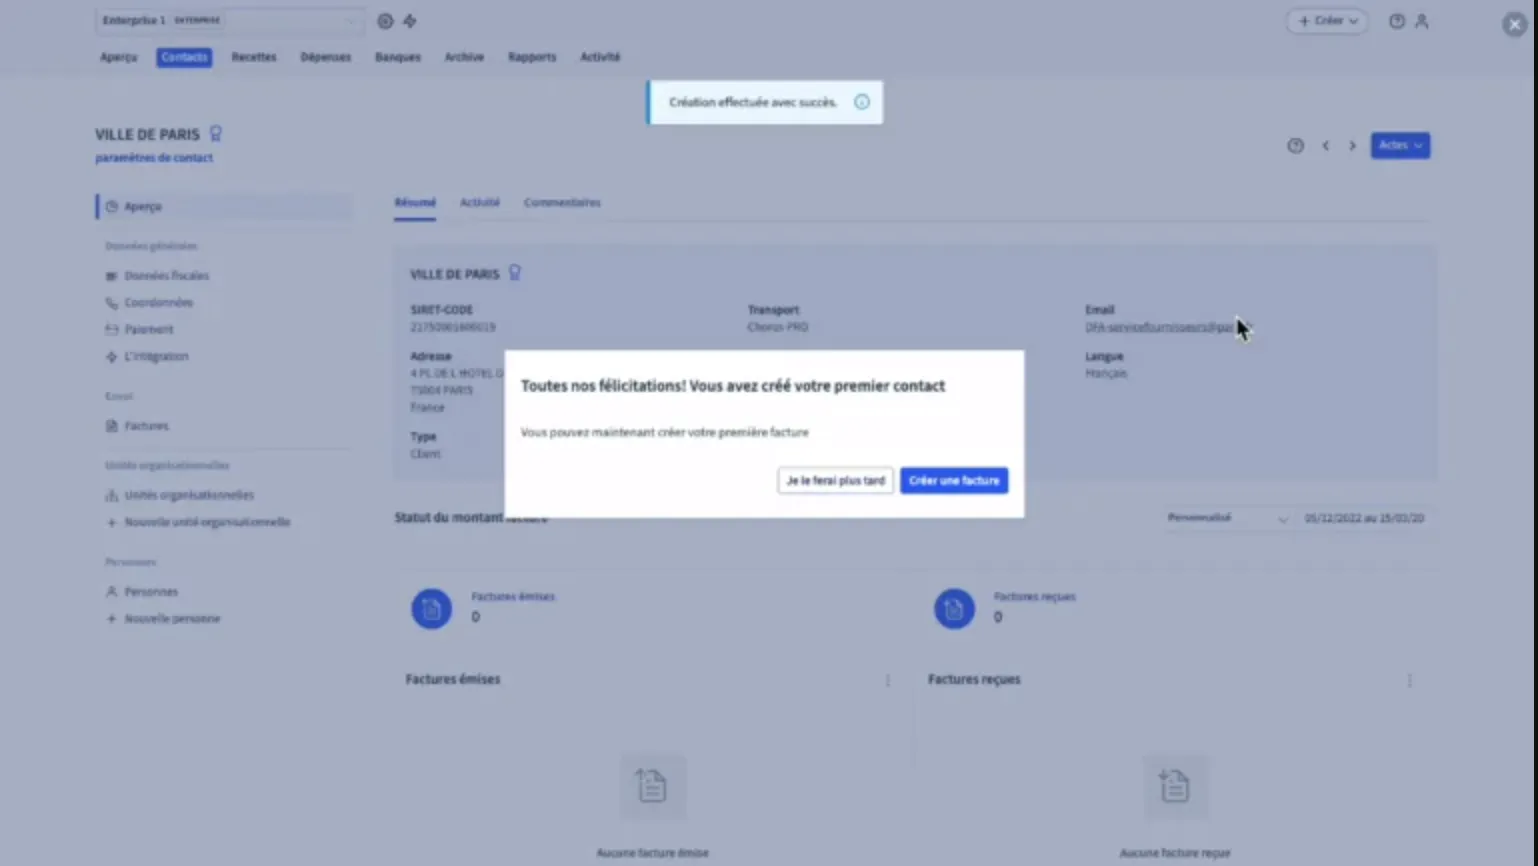This screenshot has width=1538, height=866.
Task: Click the date range field
Action: [1363, 518]
